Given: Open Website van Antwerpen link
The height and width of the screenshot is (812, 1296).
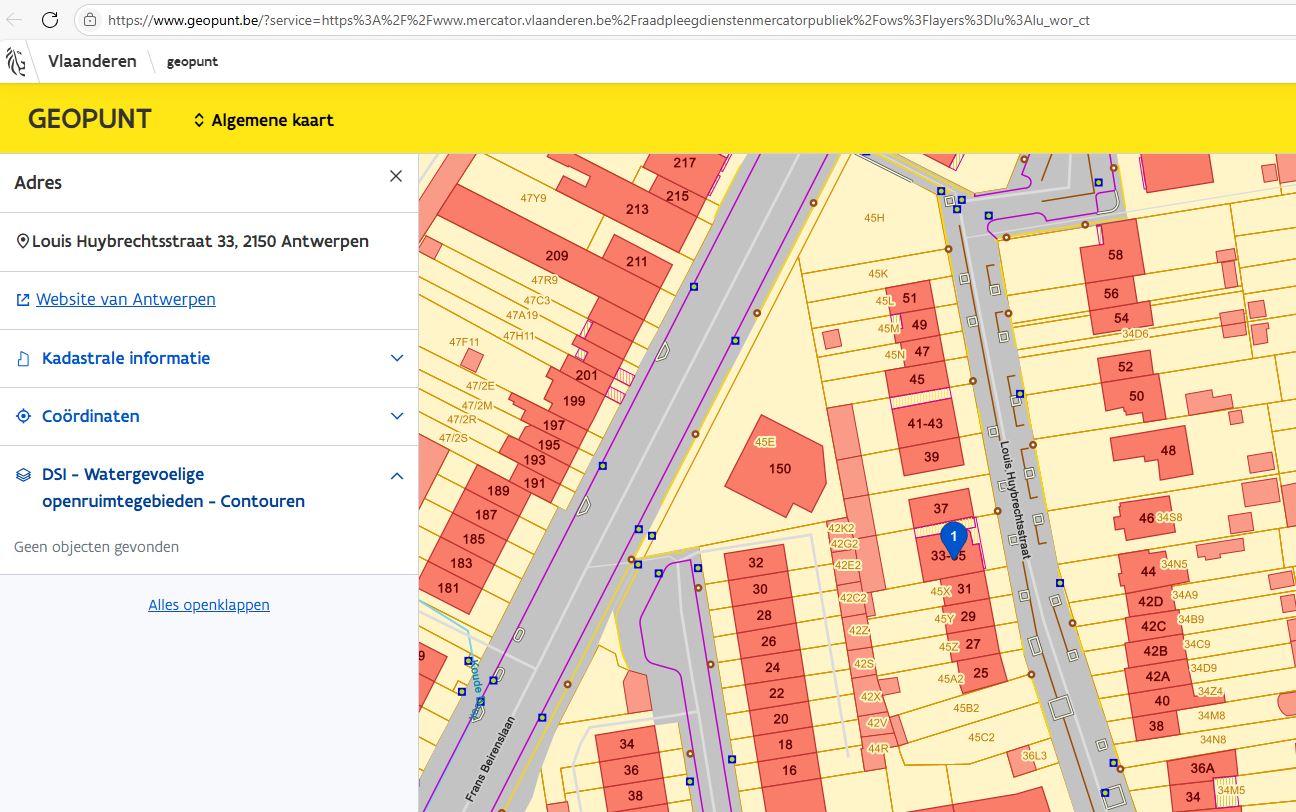Looking at the screenshot, I should 126,299.
